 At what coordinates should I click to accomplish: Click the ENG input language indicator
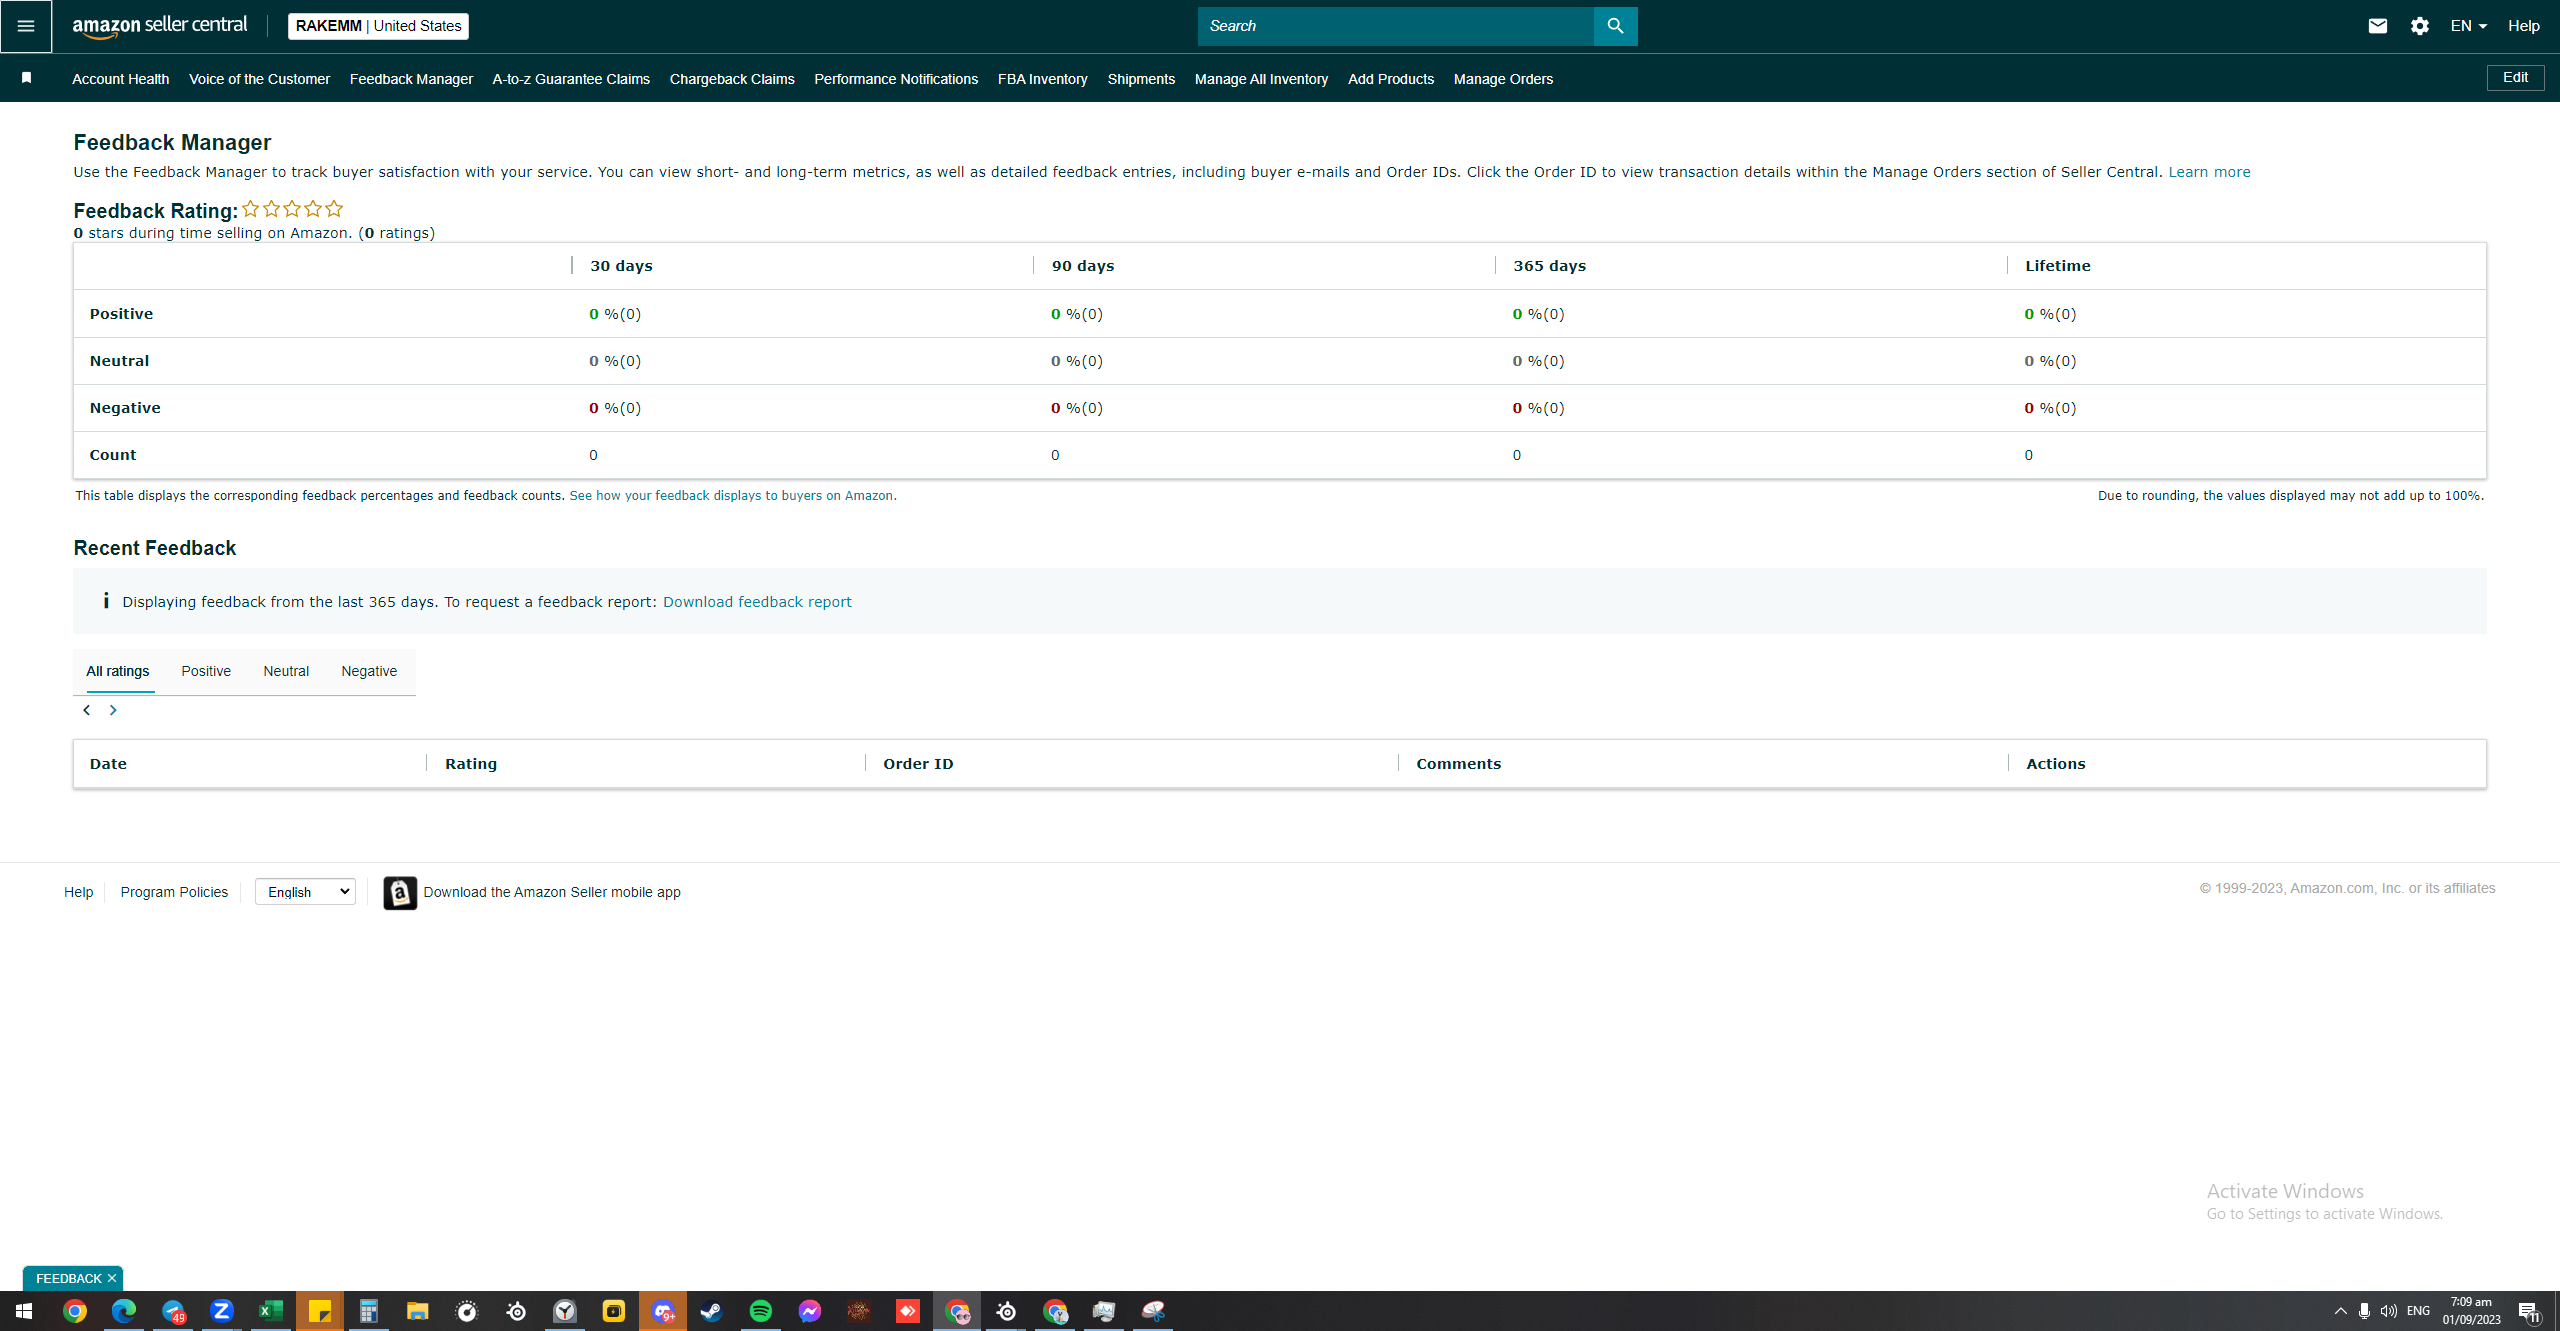[2418, 1311]
